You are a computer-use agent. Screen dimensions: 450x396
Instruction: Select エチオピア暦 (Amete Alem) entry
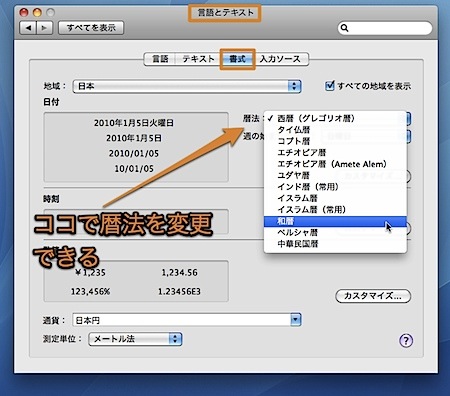(335, 164)
